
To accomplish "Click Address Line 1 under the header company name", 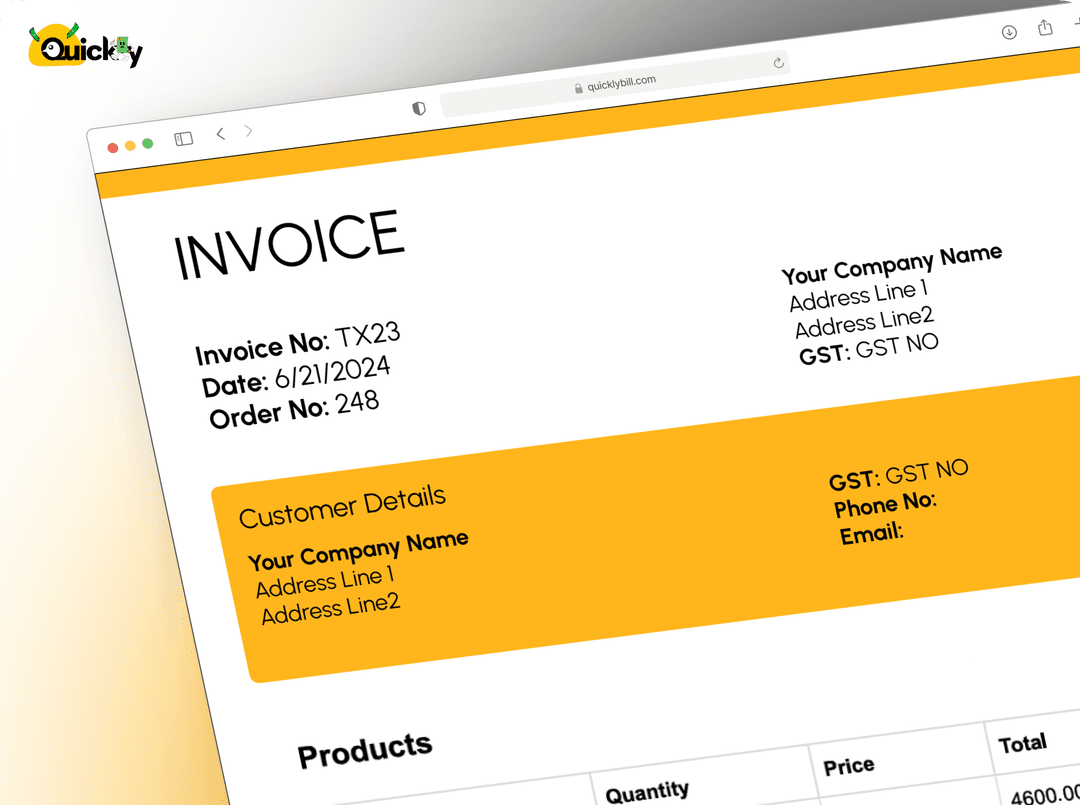I will [859, 296].
